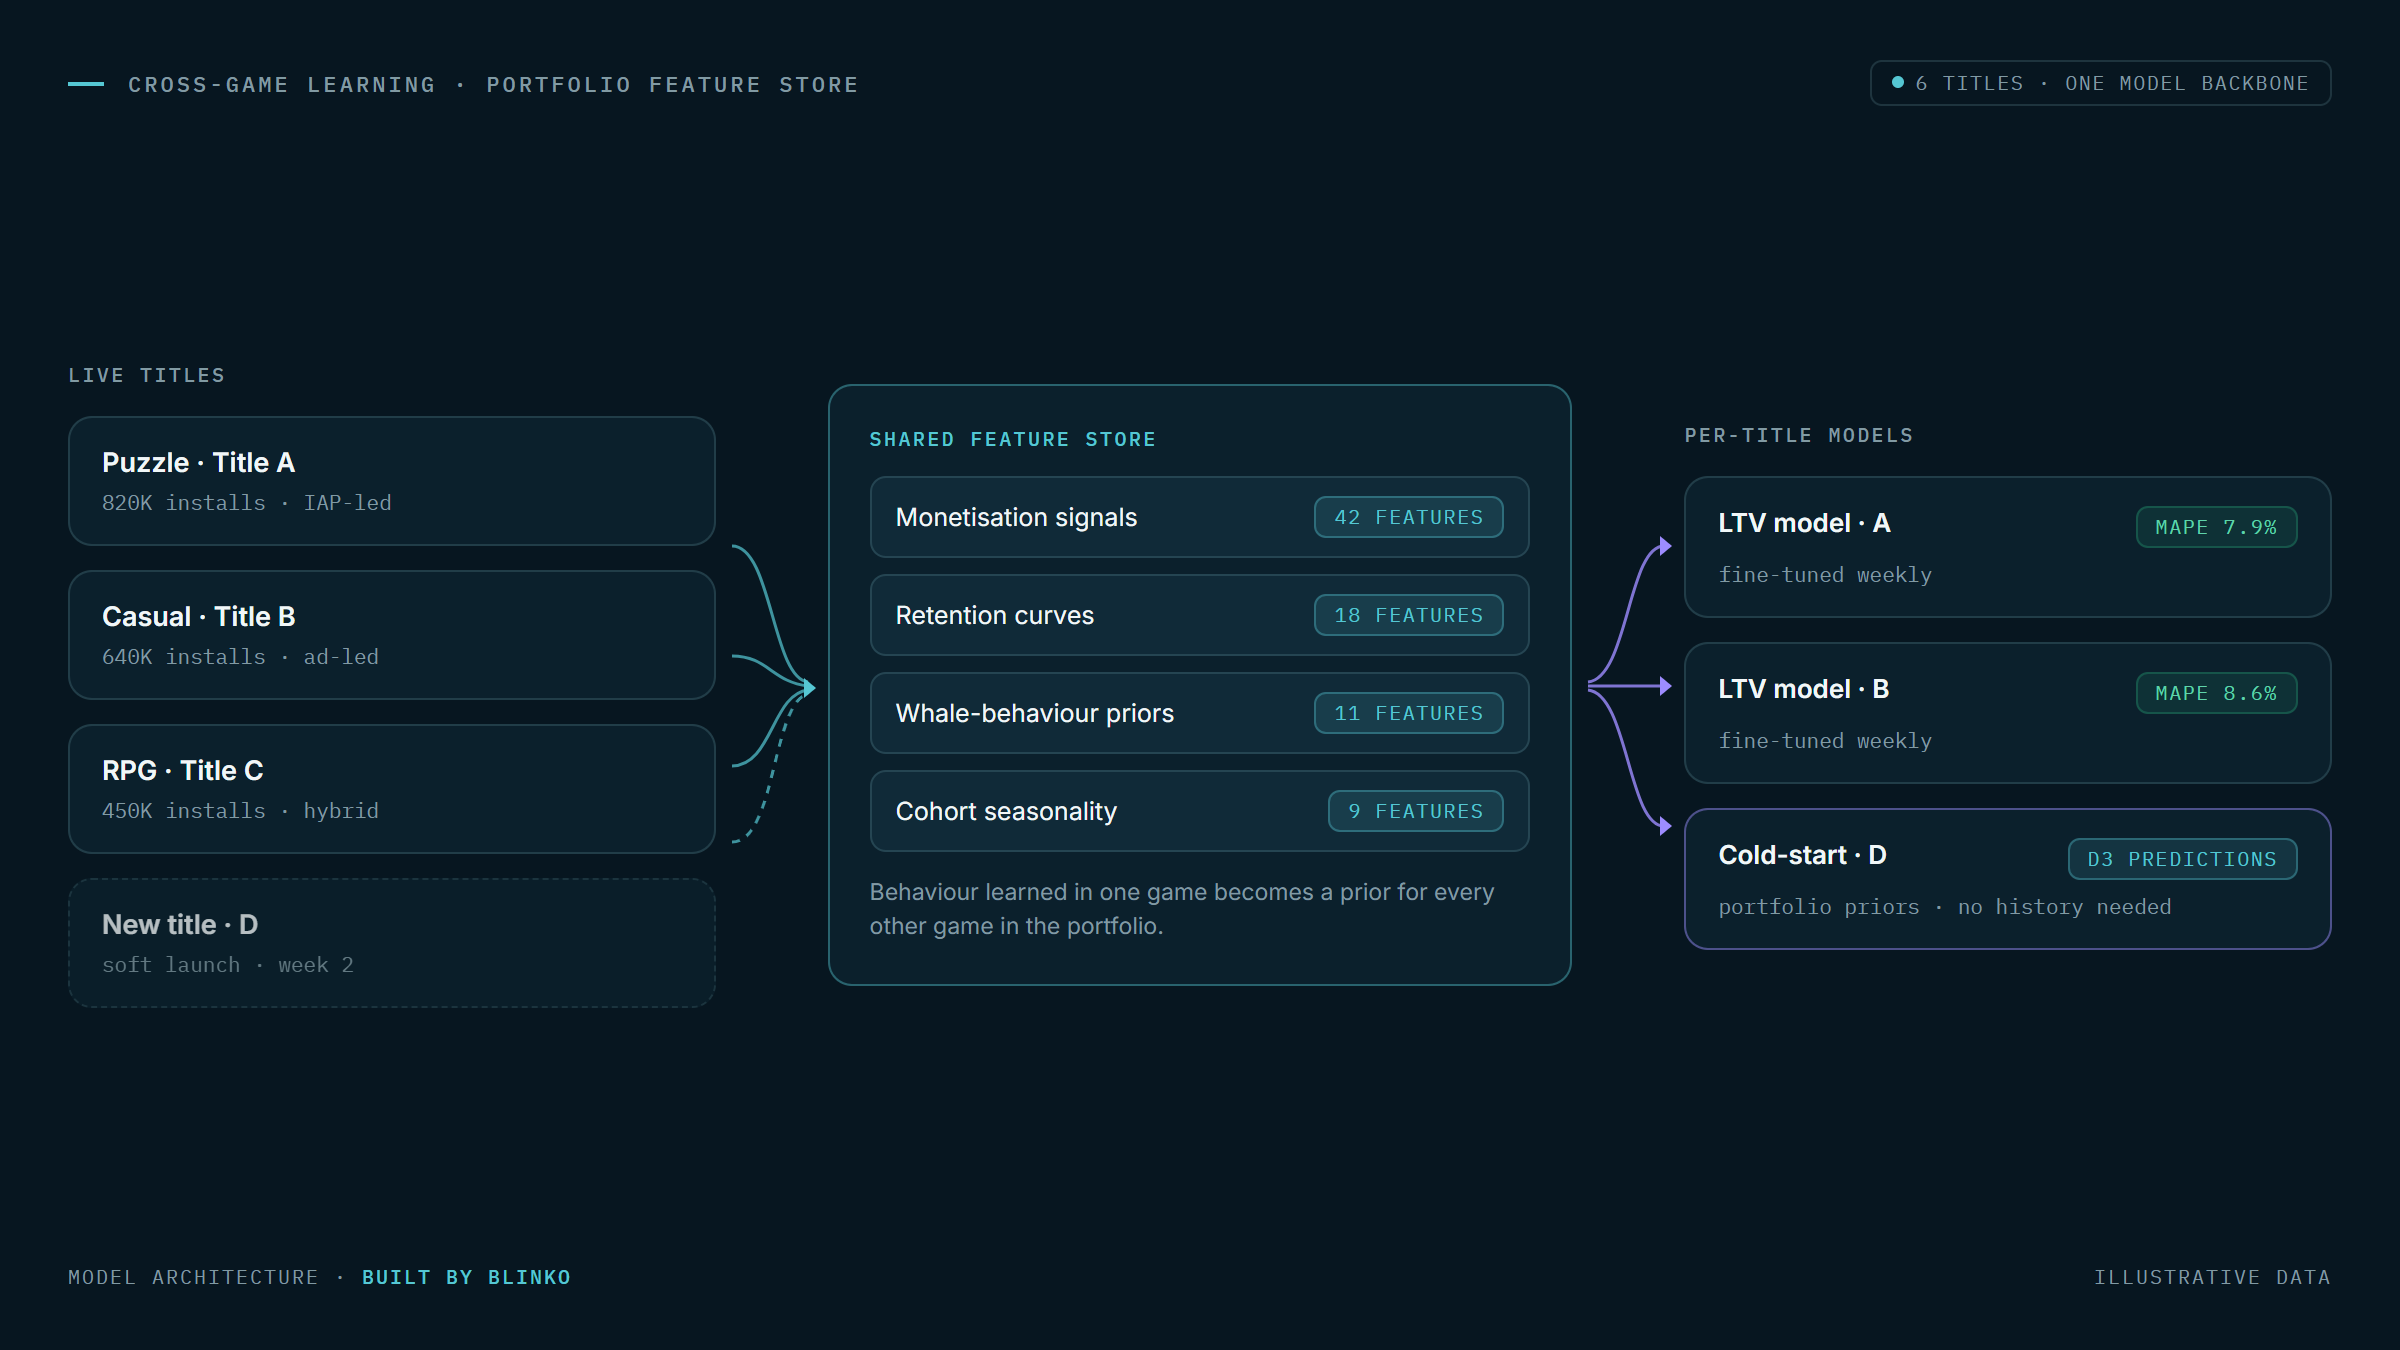Select the RPG · Title C card
The height and width of the screenshot is (1350, 2400).
[x=392, y=789]
